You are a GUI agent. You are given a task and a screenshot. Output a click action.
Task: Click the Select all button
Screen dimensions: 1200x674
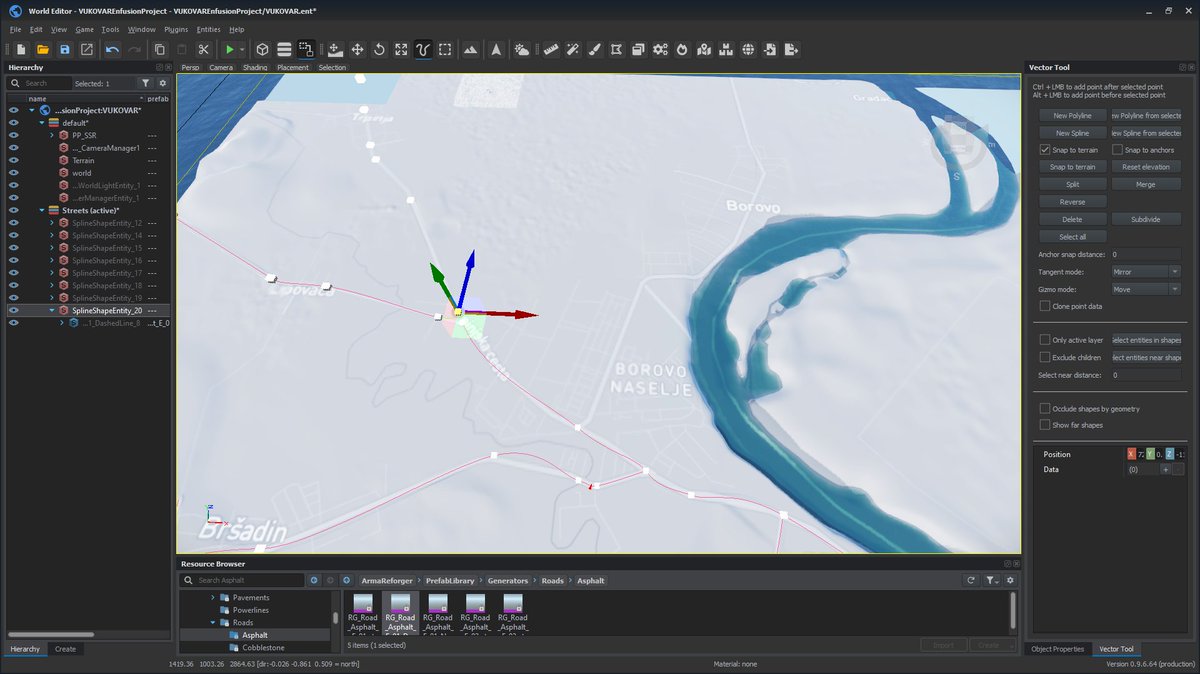[1072, 237]
